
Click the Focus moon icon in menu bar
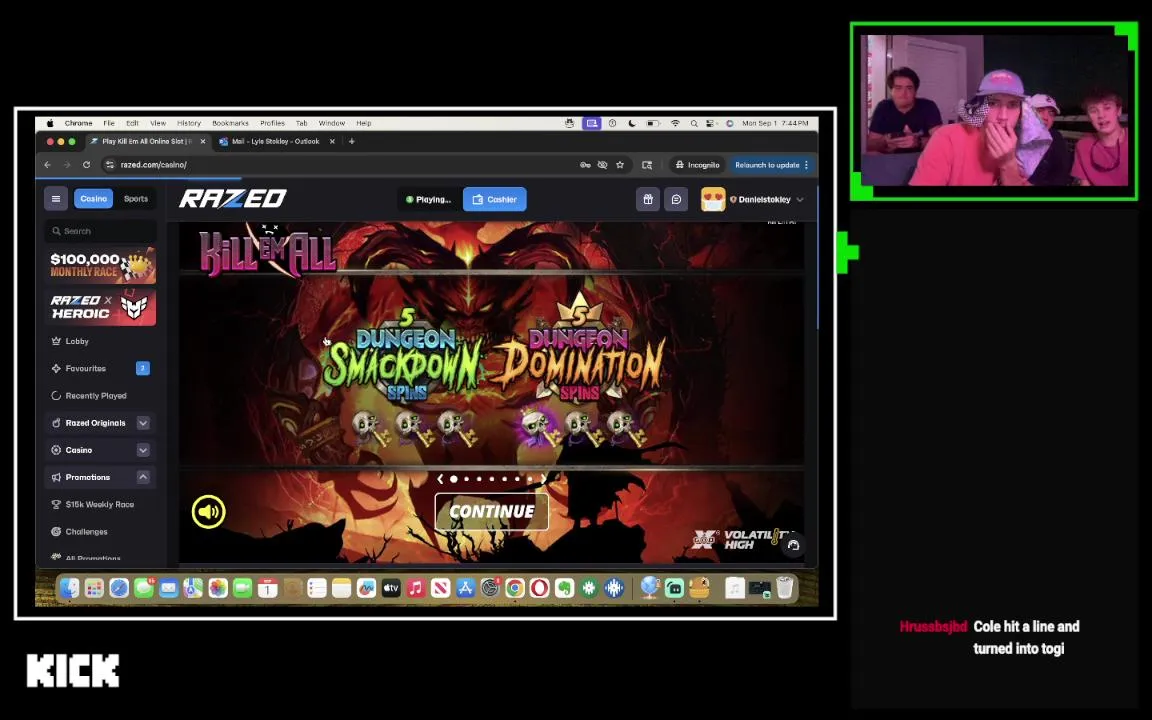coord(632,123)
